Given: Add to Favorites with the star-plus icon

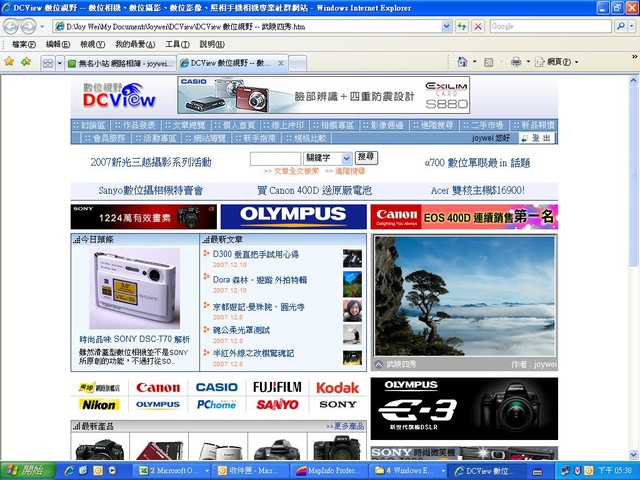Looking at the screenshot, I should (26, 62).
